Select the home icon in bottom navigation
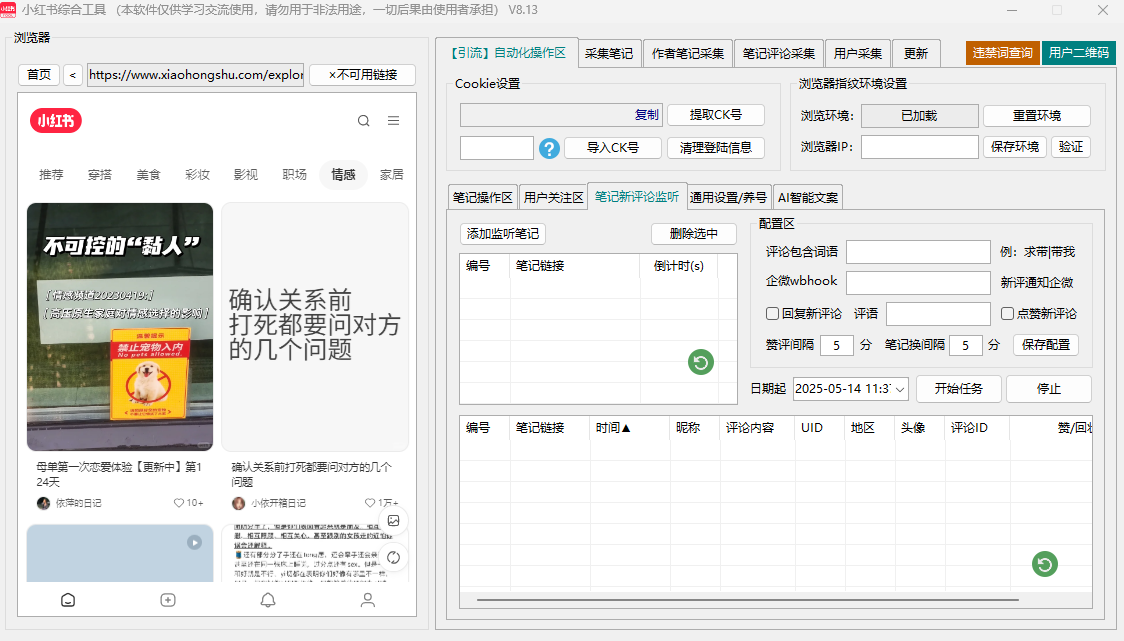Viewport: 1124px width, 641px height. (x=67, y=600)
